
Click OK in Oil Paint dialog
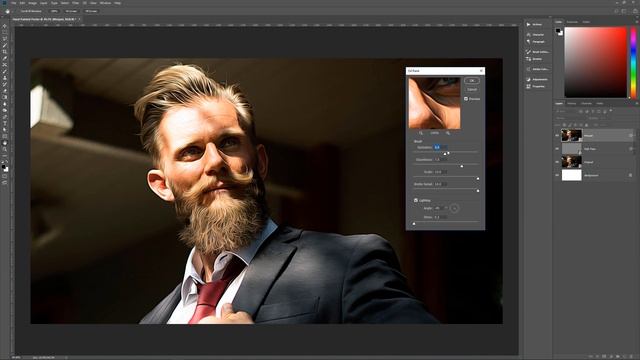click(472, 81)
